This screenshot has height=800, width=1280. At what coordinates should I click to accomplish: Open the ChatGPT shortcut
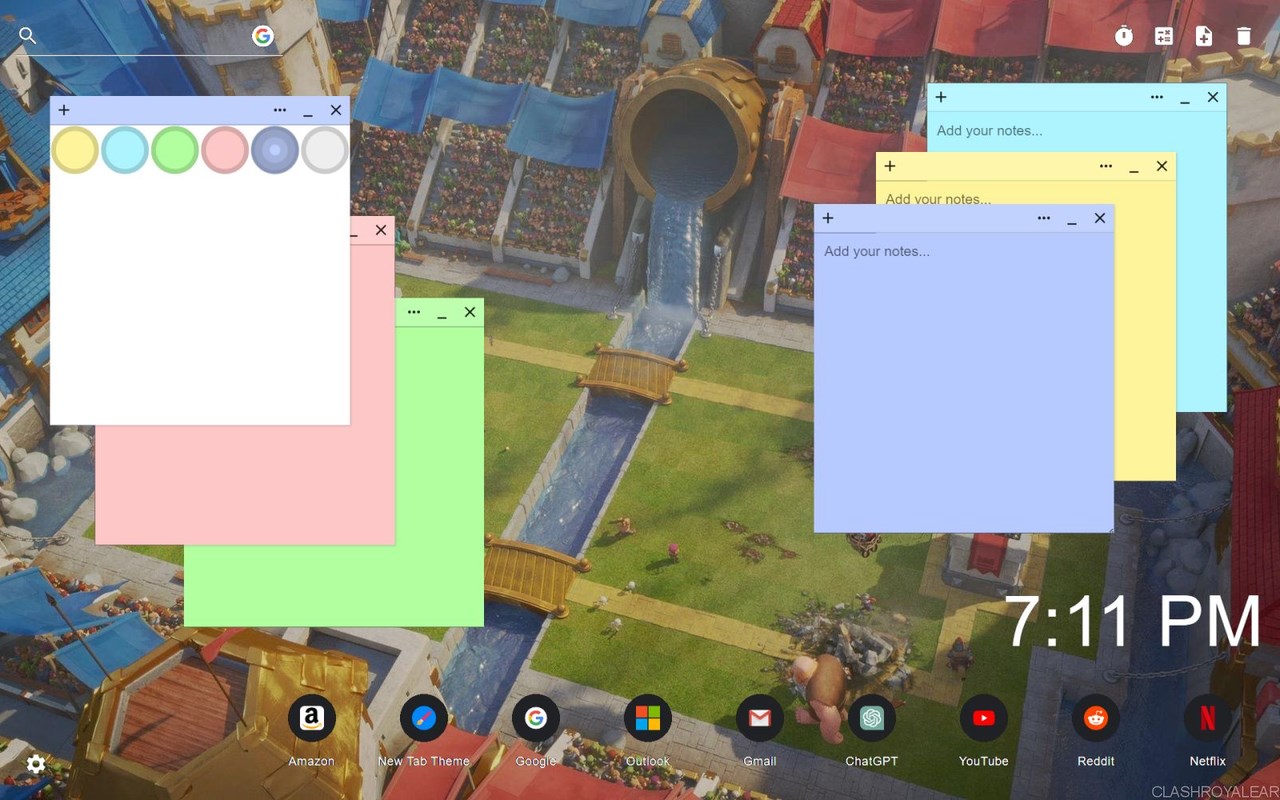pos(872,718)
